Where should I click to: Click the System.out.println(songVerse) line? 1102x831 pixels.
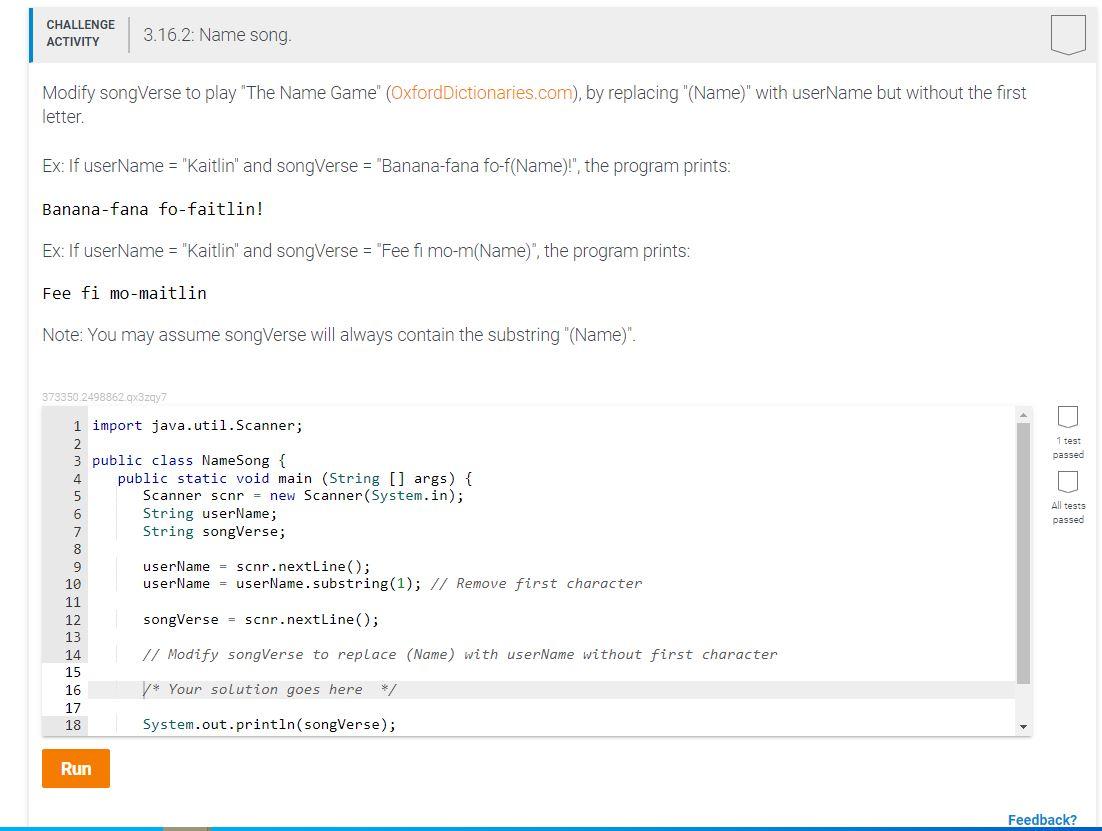pyautogui.click(x=270, y=723)
